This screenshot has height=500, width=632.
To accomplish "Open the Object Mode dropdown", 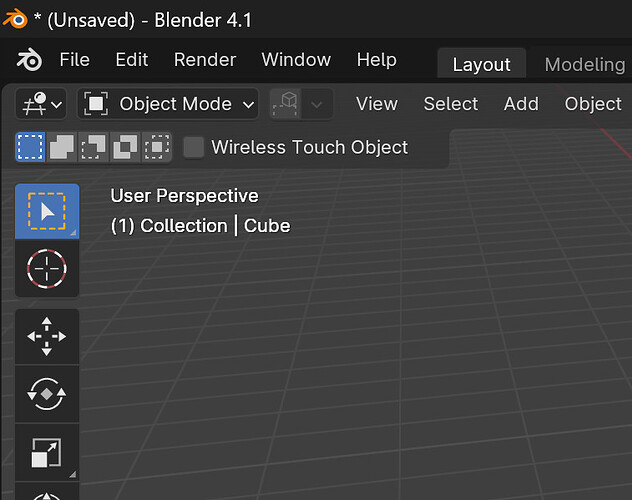I will [168, 104].
